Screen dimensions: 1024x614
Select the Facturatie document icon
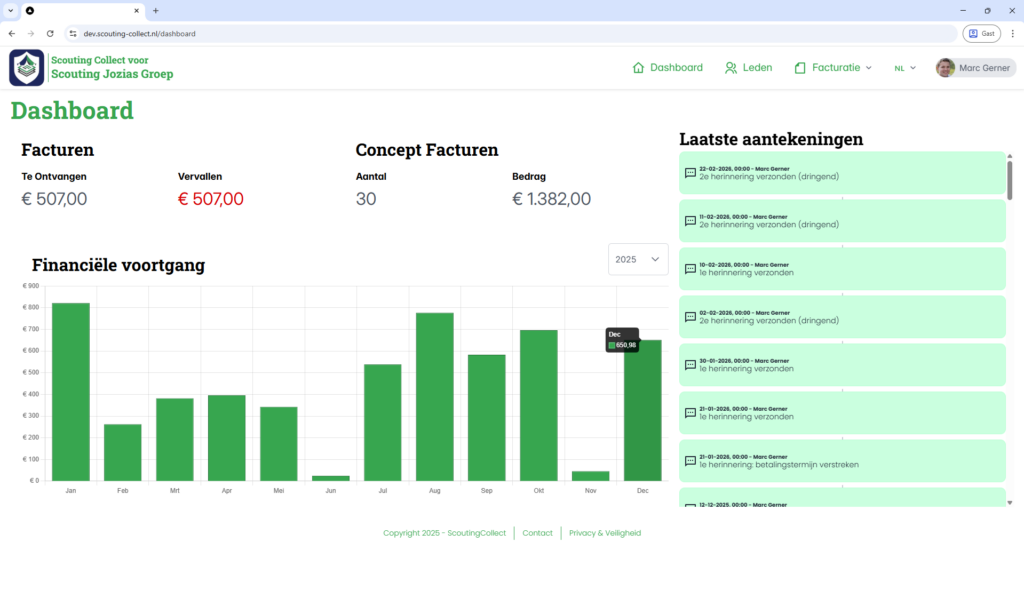point(801,67)
